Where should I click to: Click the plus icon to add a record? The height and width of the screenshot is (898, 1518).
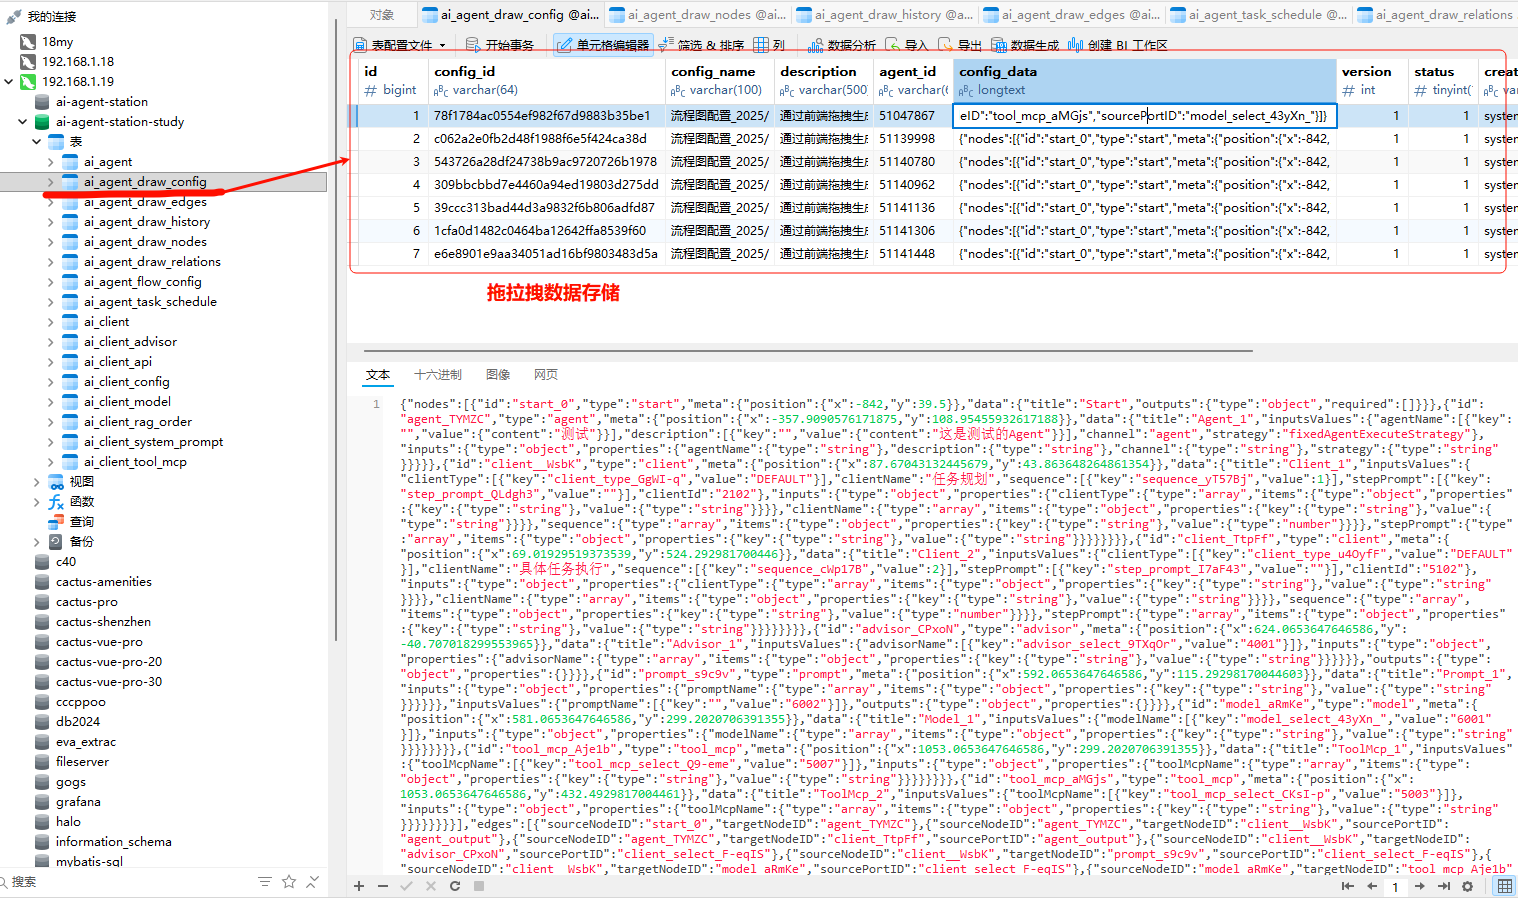[359, 886]
